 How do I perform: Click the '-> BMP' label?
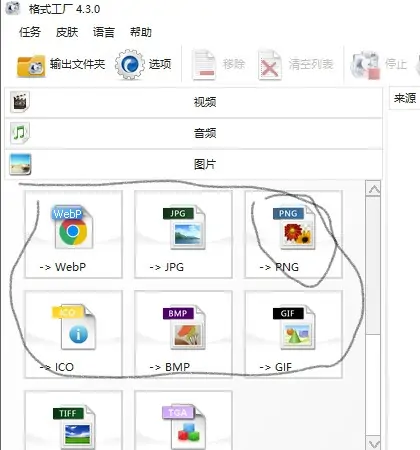(x=170, y=367)
